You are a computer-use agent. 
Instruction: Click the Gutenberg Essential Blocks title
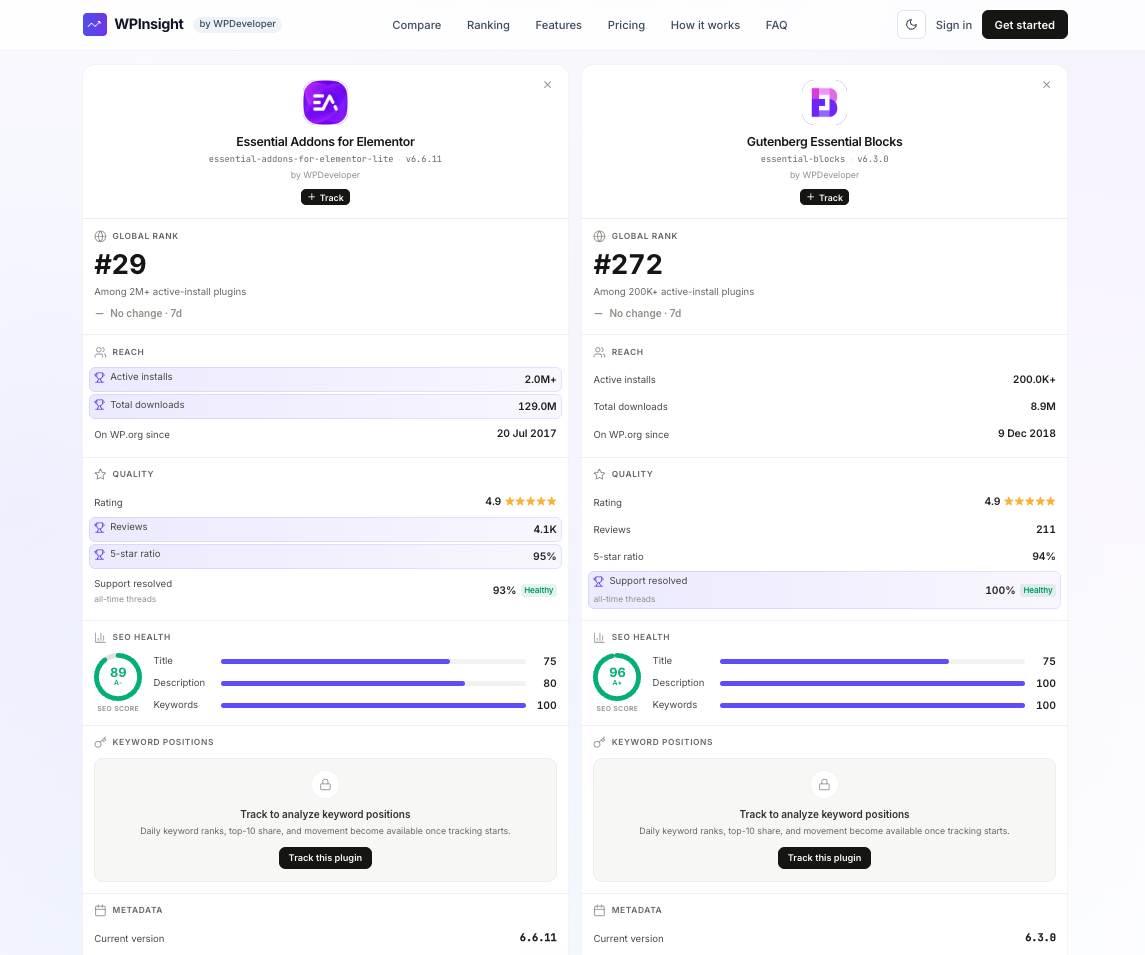point(824,142)
